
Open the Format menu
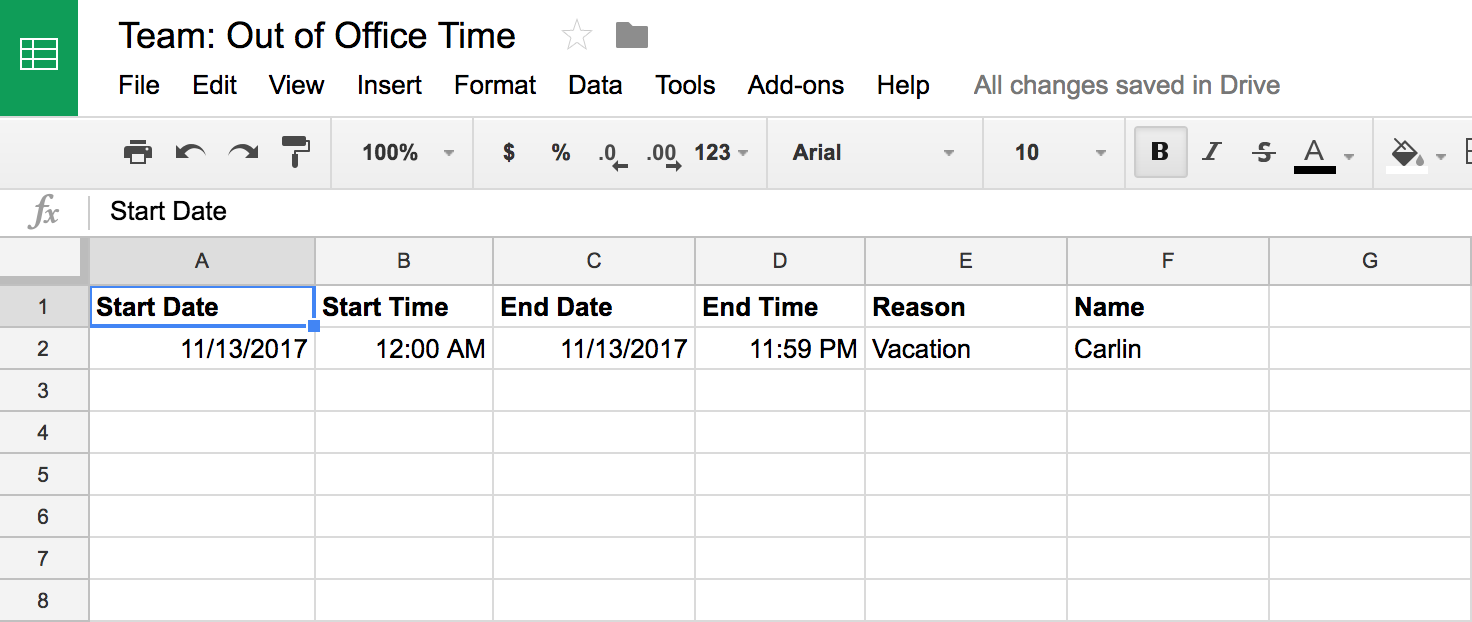pos(495,85)
